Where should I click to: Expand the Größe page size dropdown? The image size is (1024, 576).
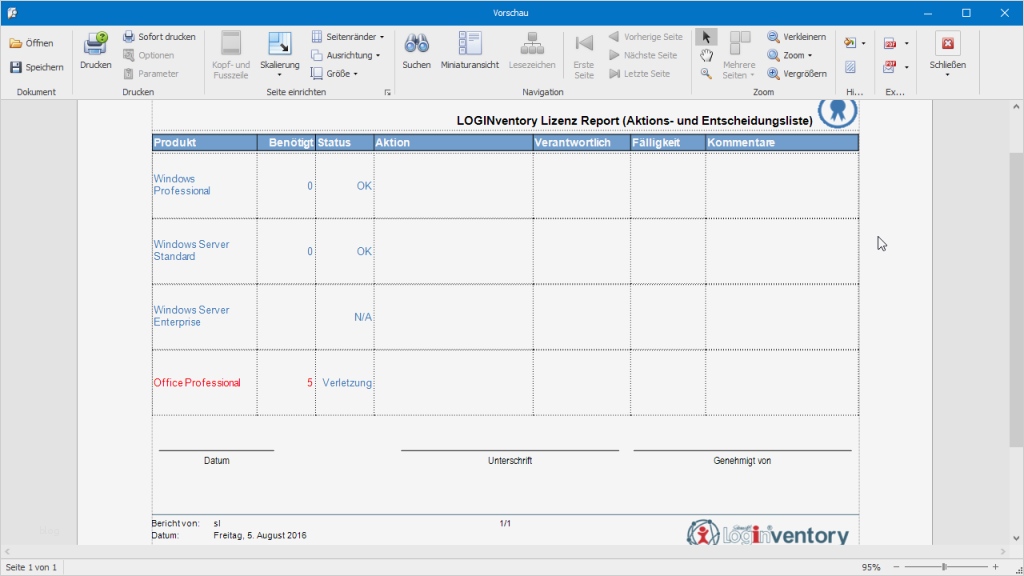tap(334, 74)
